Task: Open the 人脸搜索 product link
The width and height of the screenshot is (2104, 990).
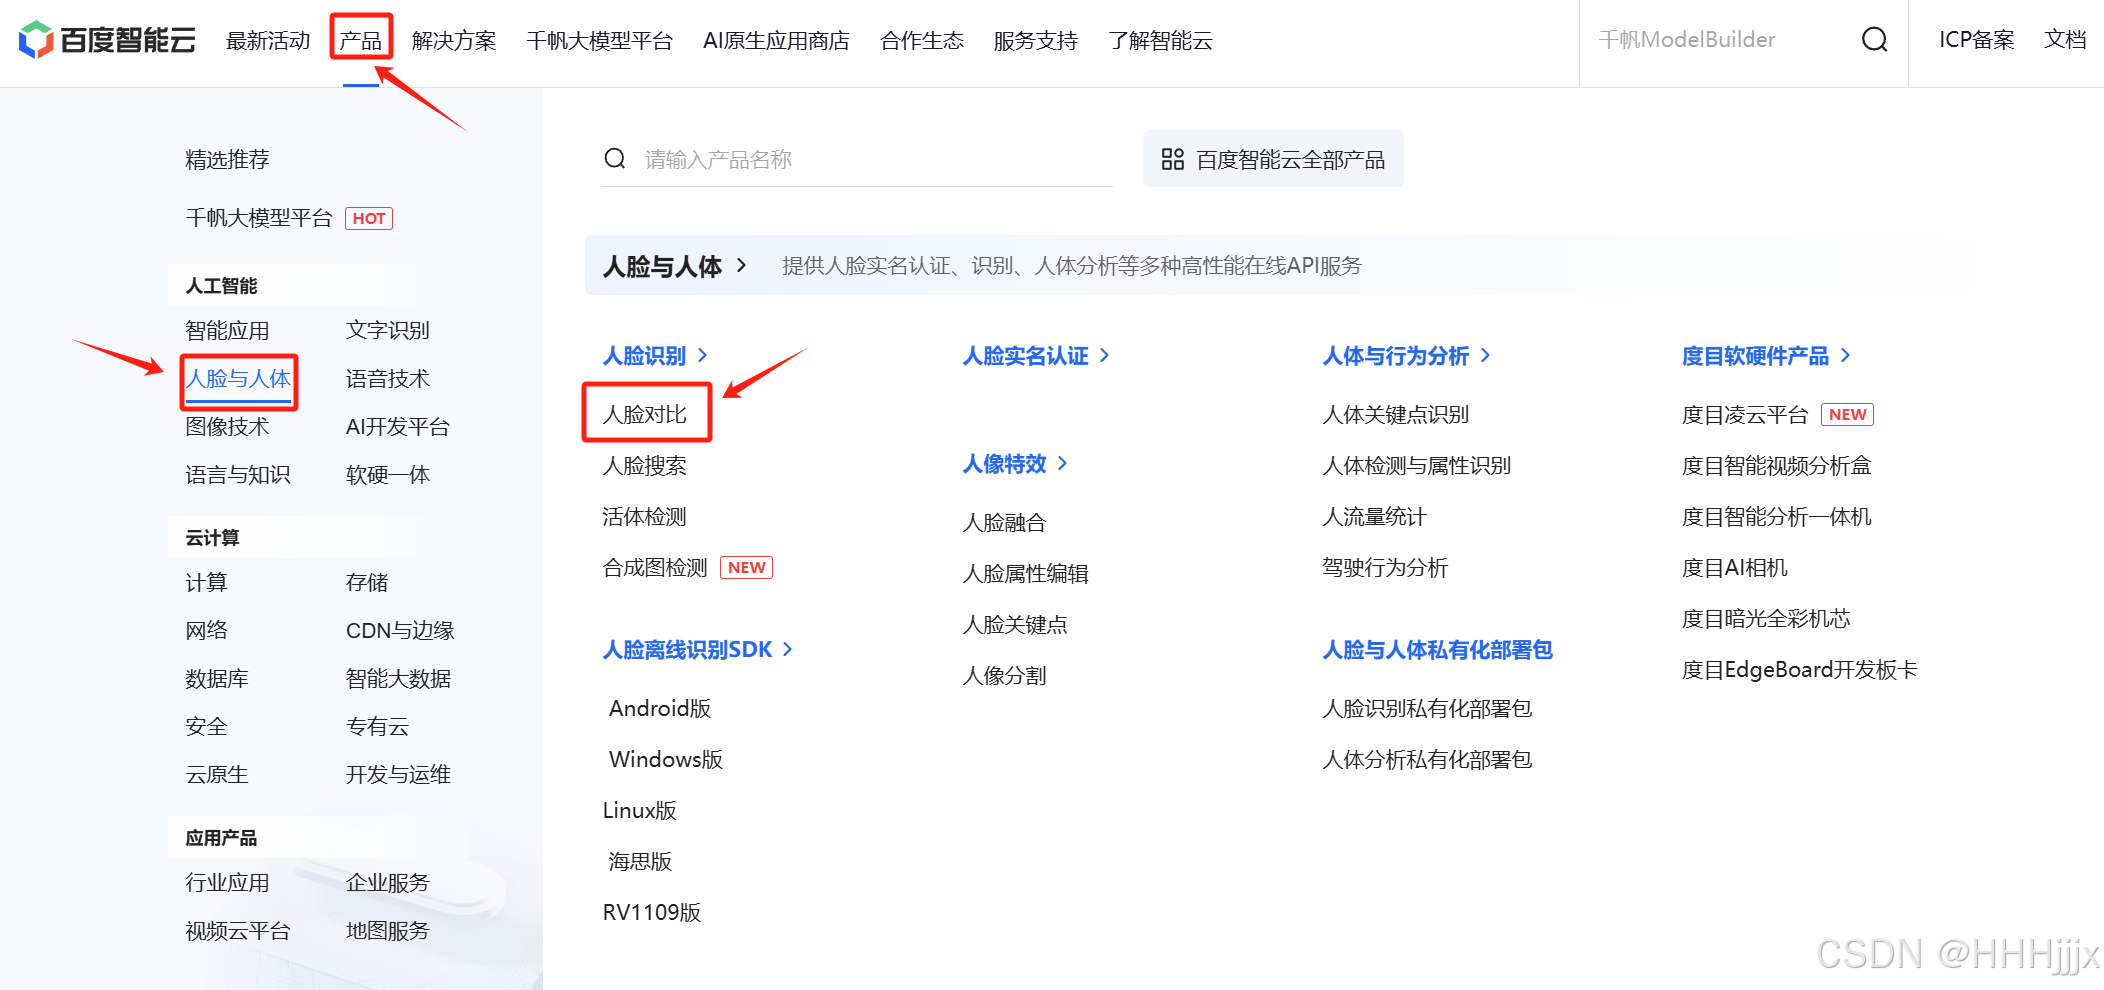Action: 645,466
